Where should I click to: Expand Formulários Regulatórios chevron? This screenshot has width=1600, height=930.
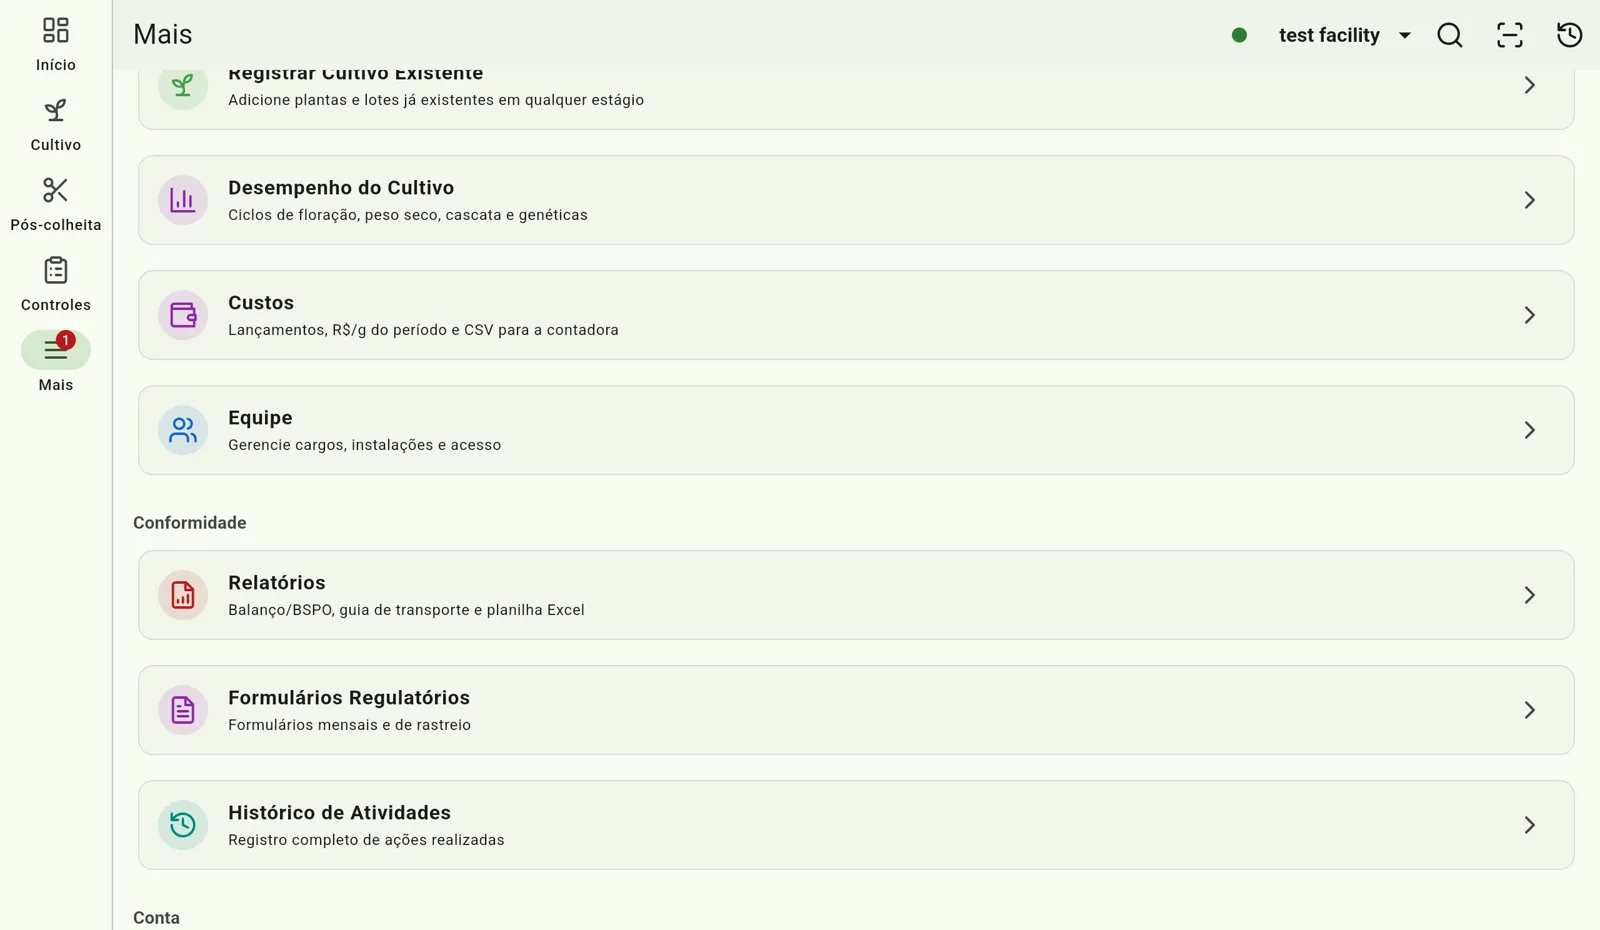click(1530, 710)
